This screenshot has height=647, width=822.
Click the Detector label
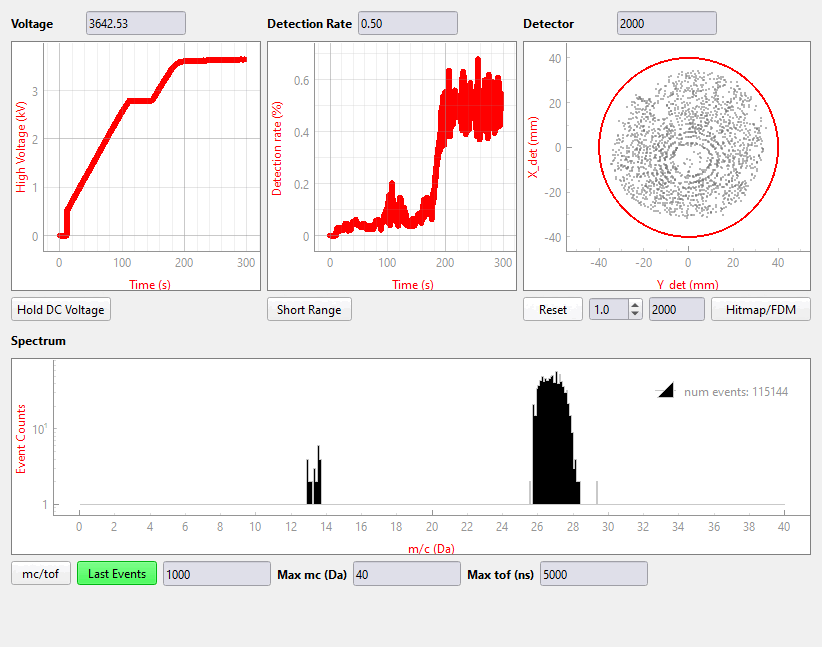pos(548,24)
